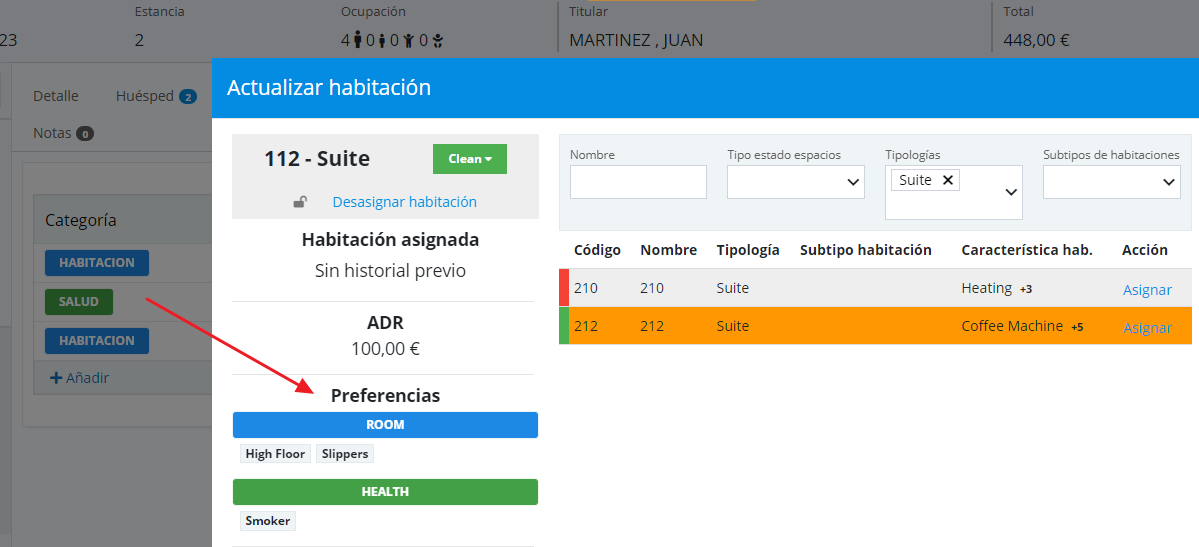Click the ROOM preferences header bar
1199x547 pixels.
tap(385, 425)
